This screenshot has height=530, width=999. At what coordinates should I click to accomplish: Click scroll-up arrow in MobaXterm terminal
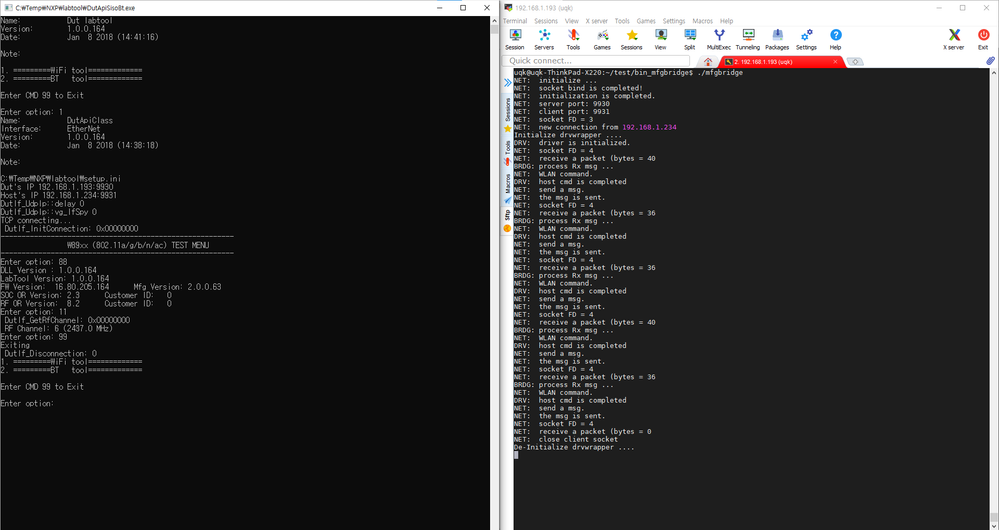pyautogui.click(x=995, y=73)
